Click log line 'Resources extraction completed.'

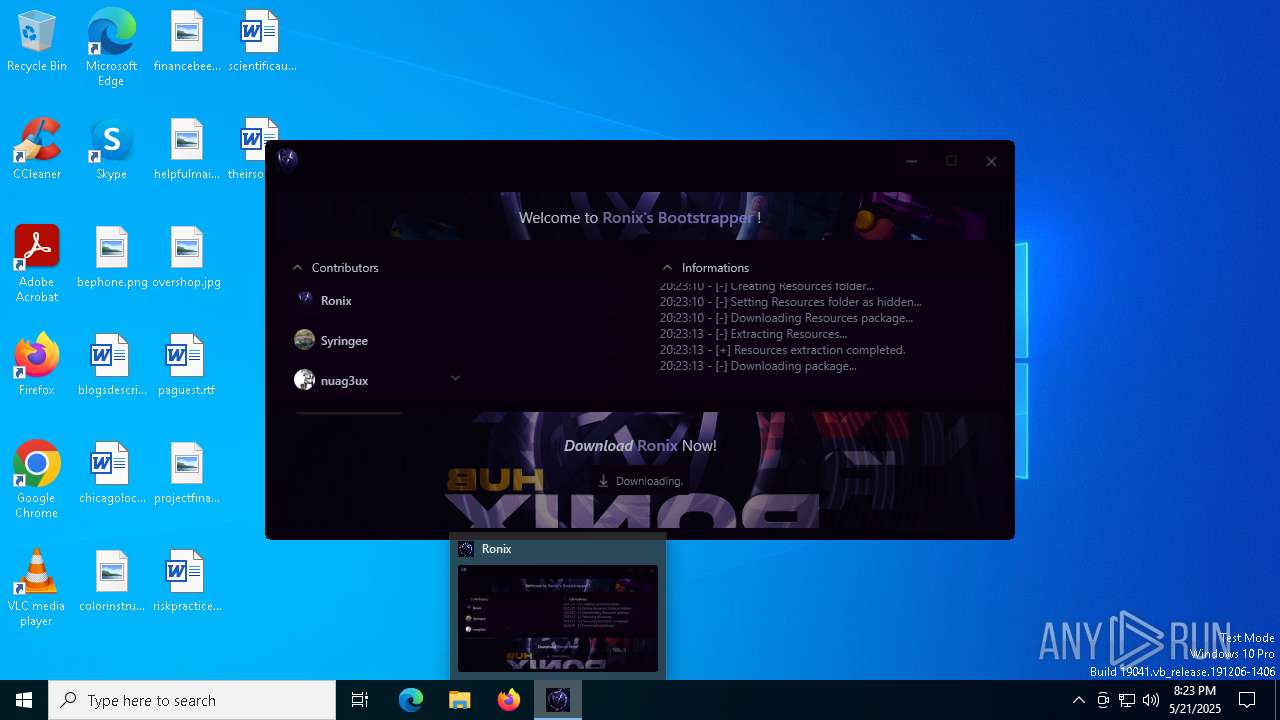tap(782, 350)
